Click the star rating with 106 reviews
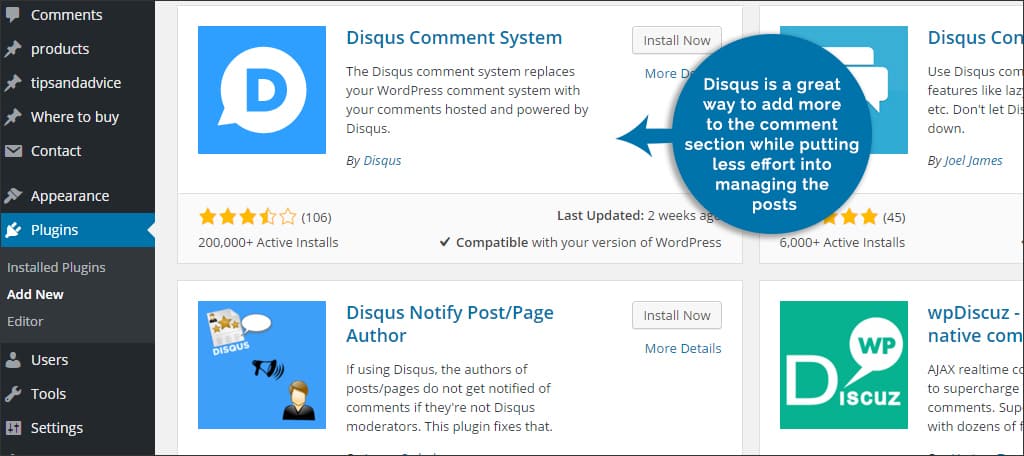This screenshot has width=1024, height=456. click(248, 217)
